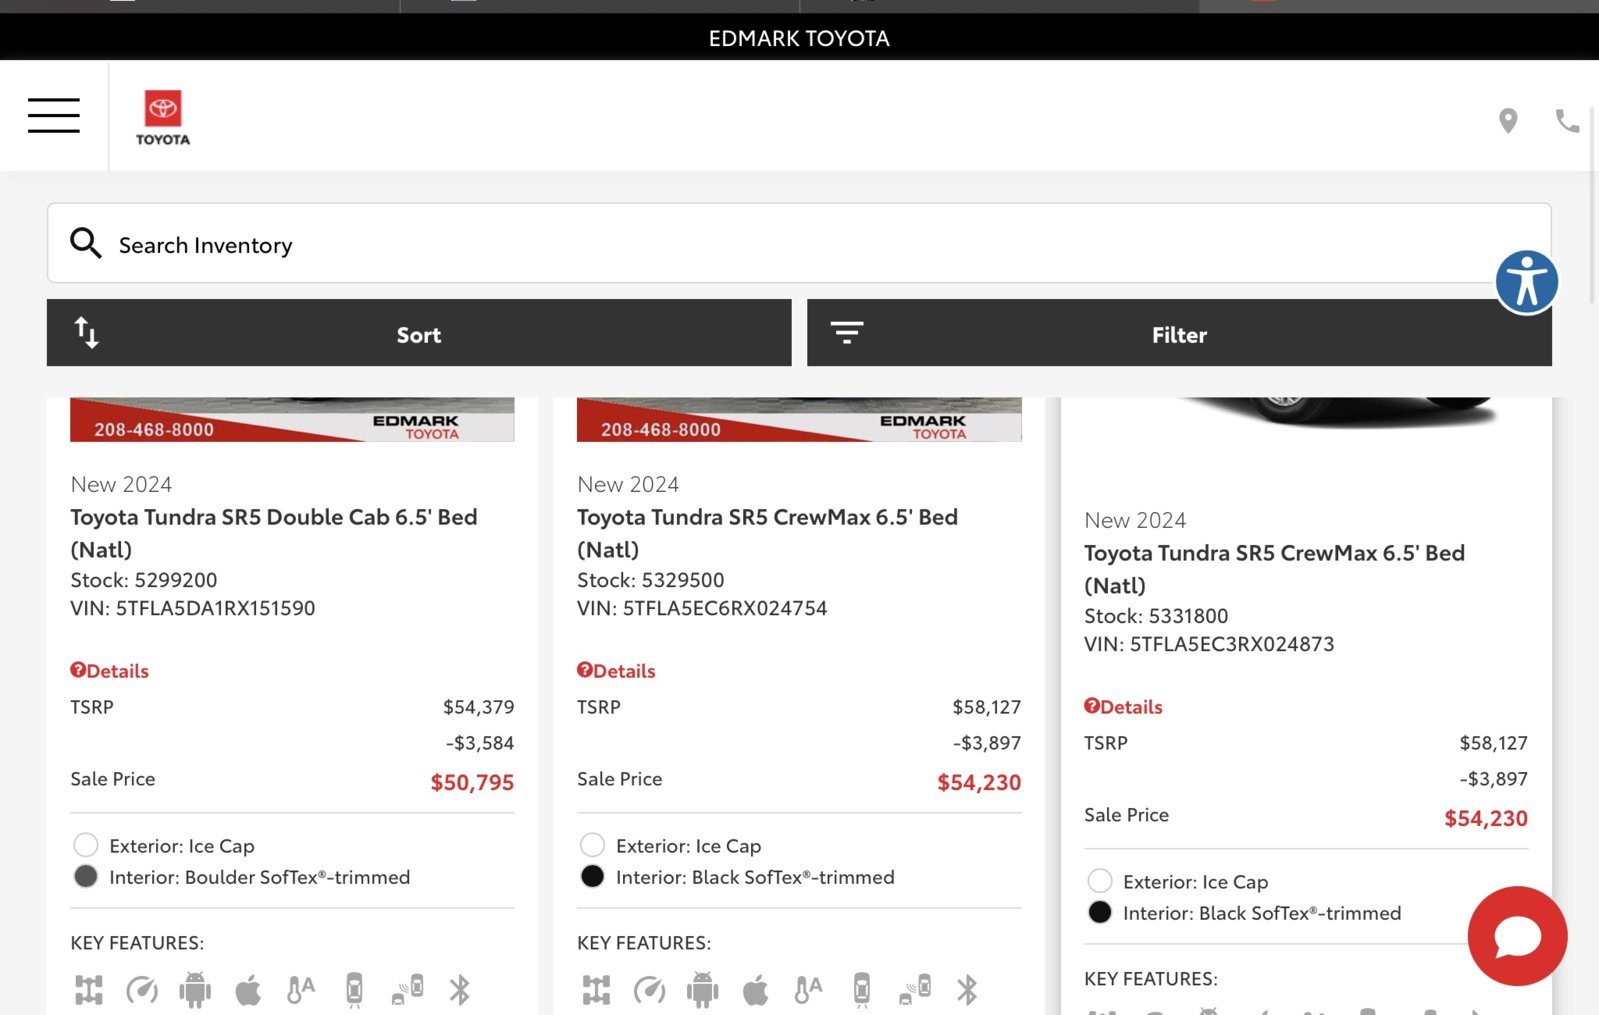The height and width of the screenshot is (1015, 1599).
Task: Open the accessibility options widget
Action: 1526,281
